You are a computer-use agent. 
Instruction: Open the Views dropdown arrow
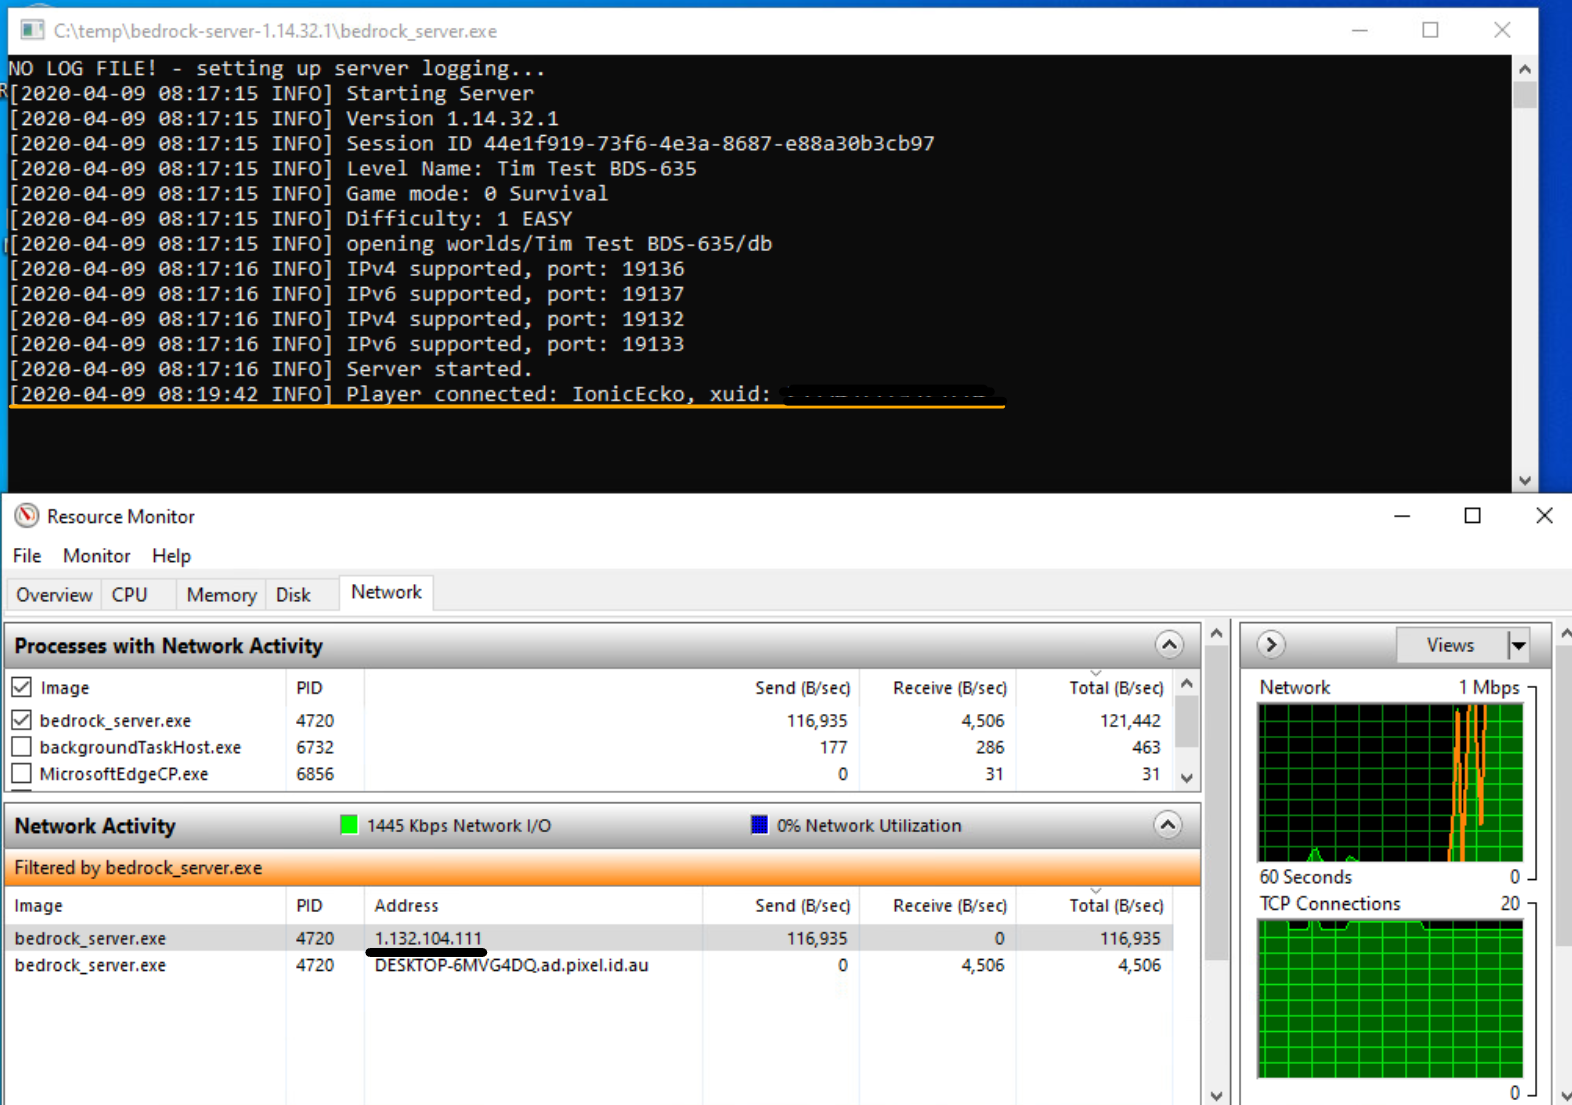click(1518, 645)
